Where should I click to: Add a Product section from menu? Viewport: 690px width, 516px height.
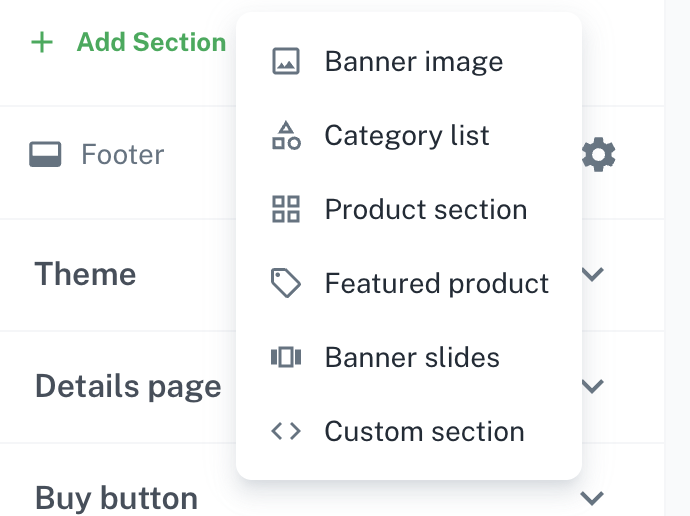tap(425, 210)
